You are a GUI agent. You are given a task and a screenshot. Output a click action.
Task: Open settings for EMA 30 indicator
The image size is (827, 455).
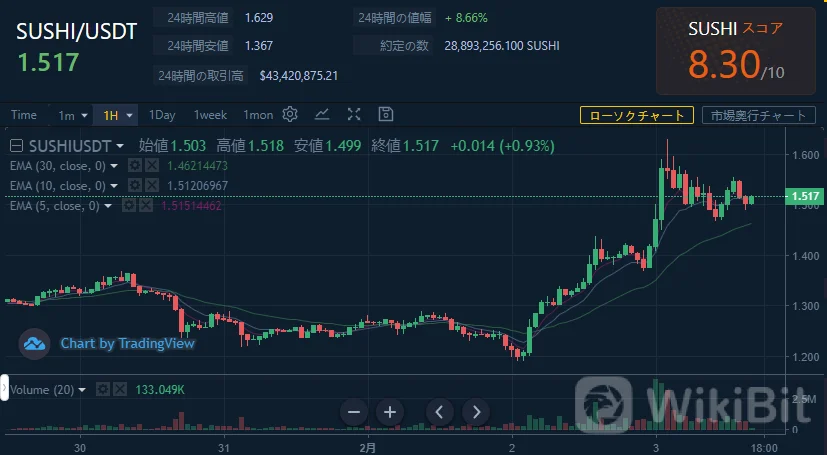pyautogui.click(x=134, y=166)
